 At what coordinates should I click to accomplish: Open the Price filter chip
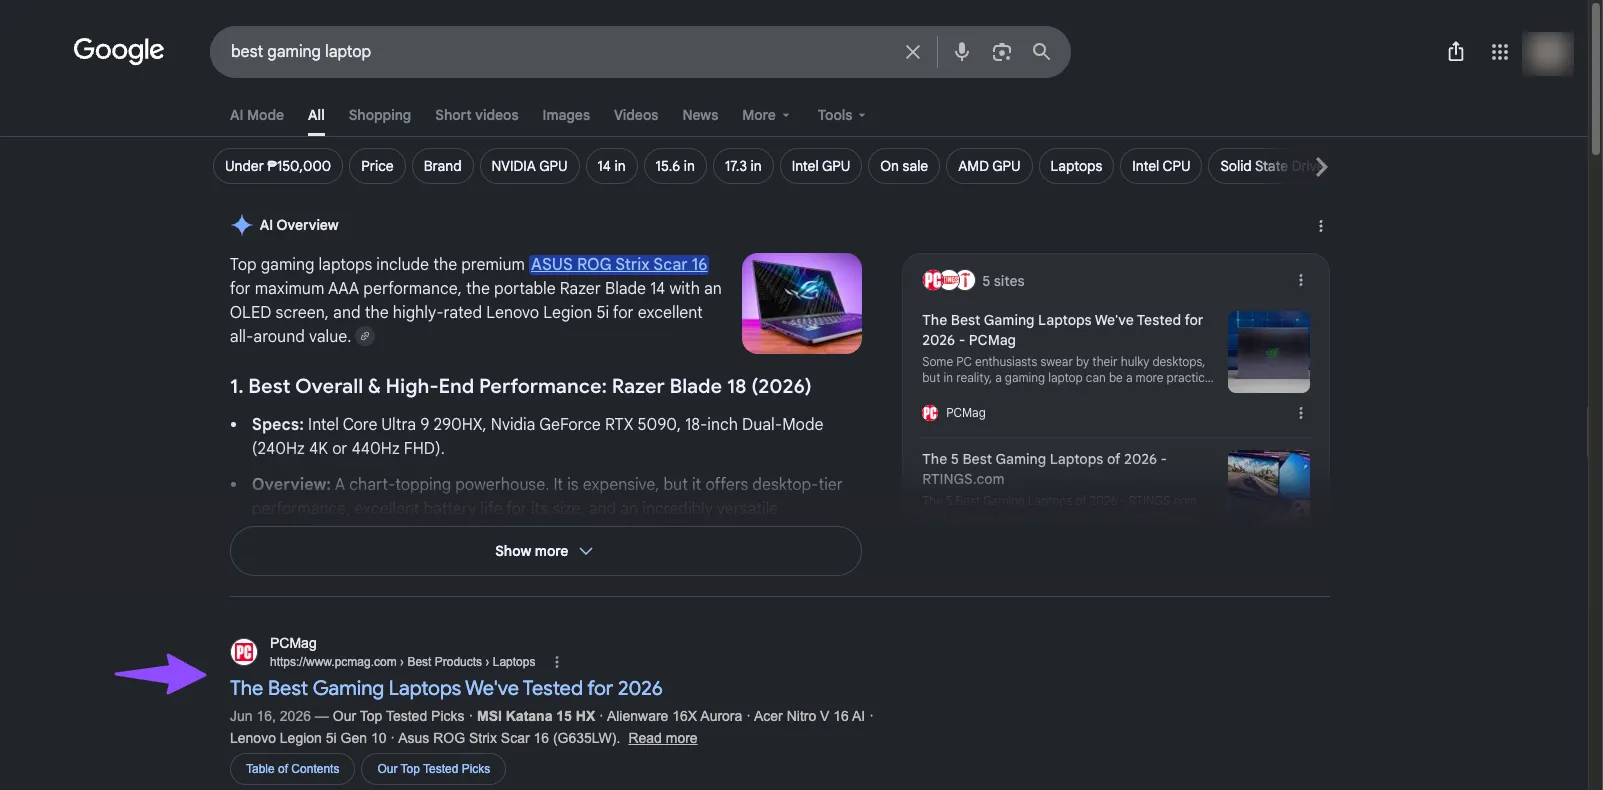point(377,166)
